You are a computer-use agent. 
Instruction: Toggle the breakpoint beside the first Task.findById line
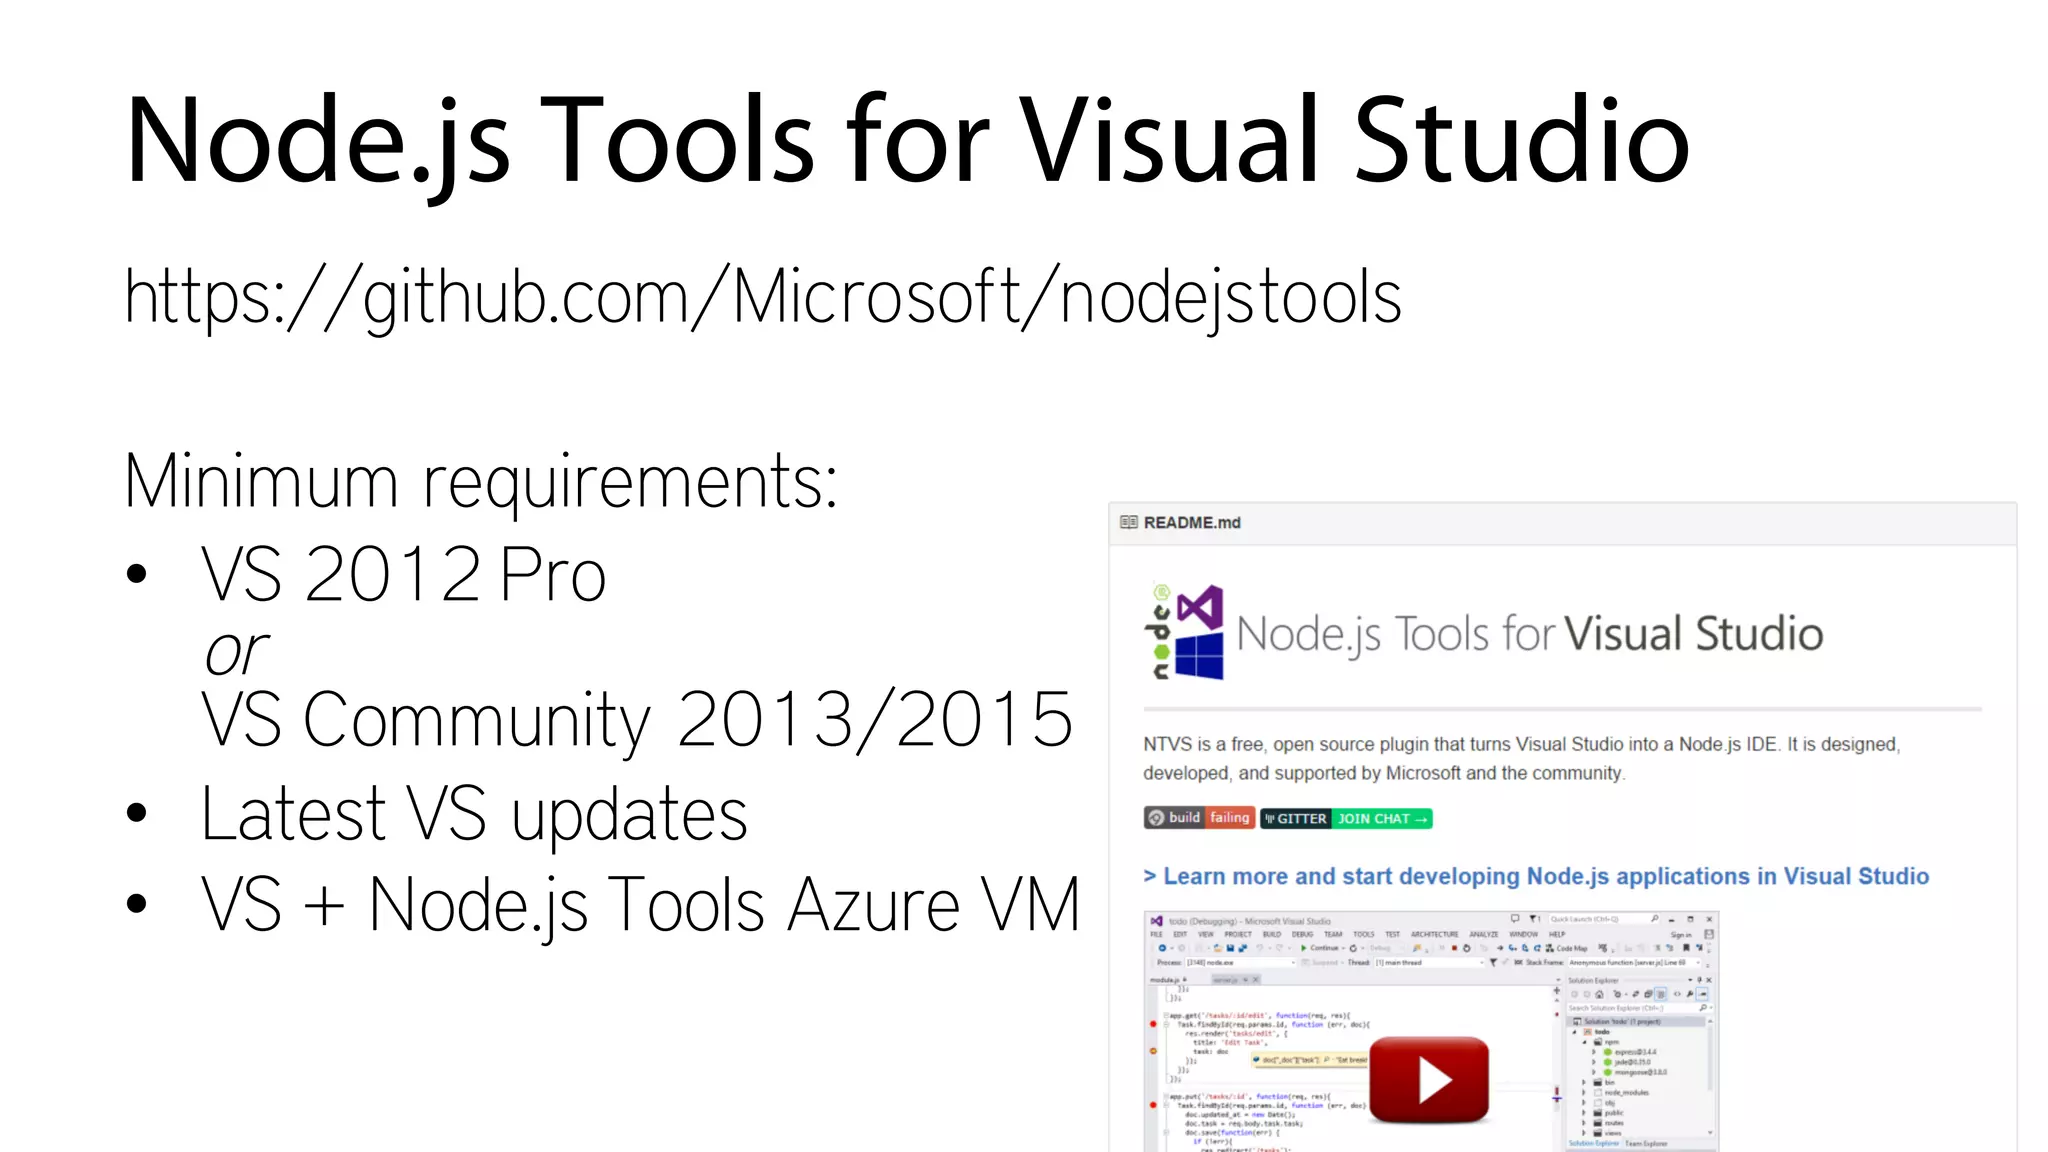1153,1024
